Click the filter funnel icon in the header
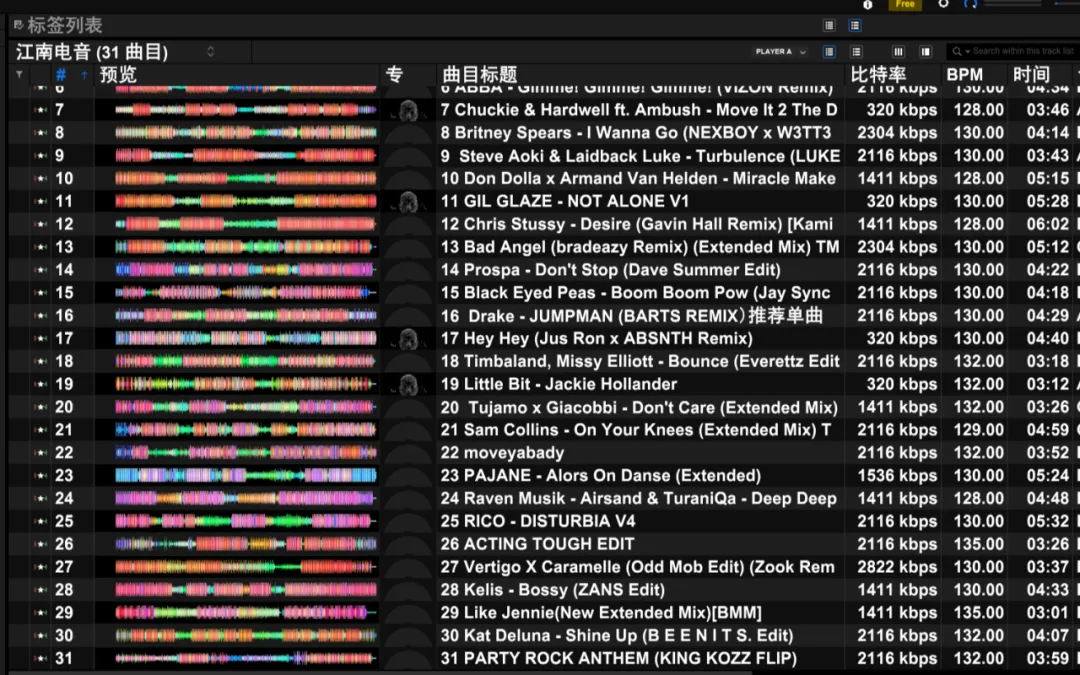The width and height of the screenshot is (1080, 675). pos(19,74)
